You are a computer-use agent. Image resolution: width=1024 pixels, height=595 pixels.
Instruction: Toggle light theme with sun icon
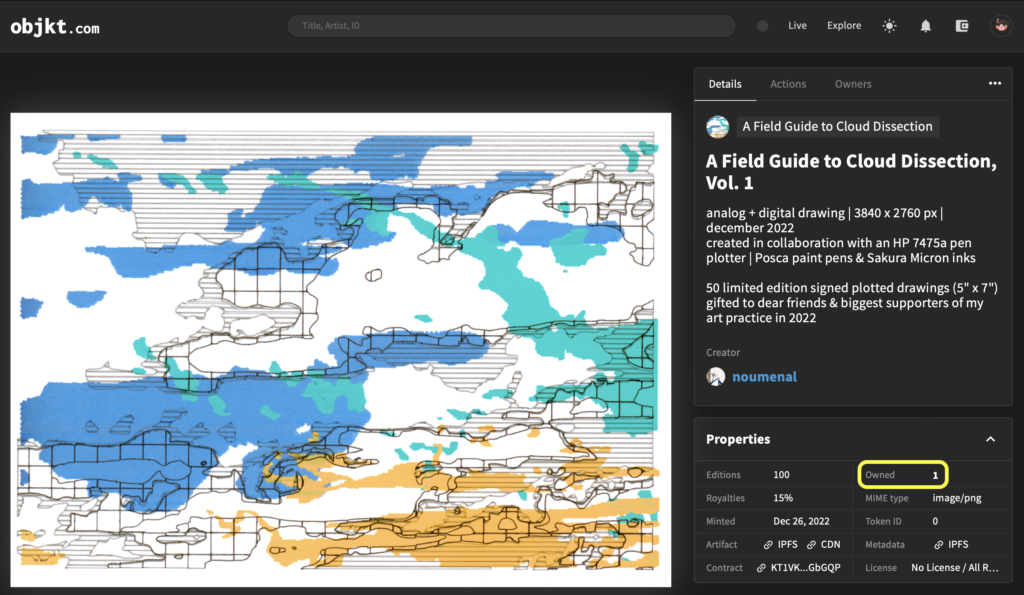889,26
